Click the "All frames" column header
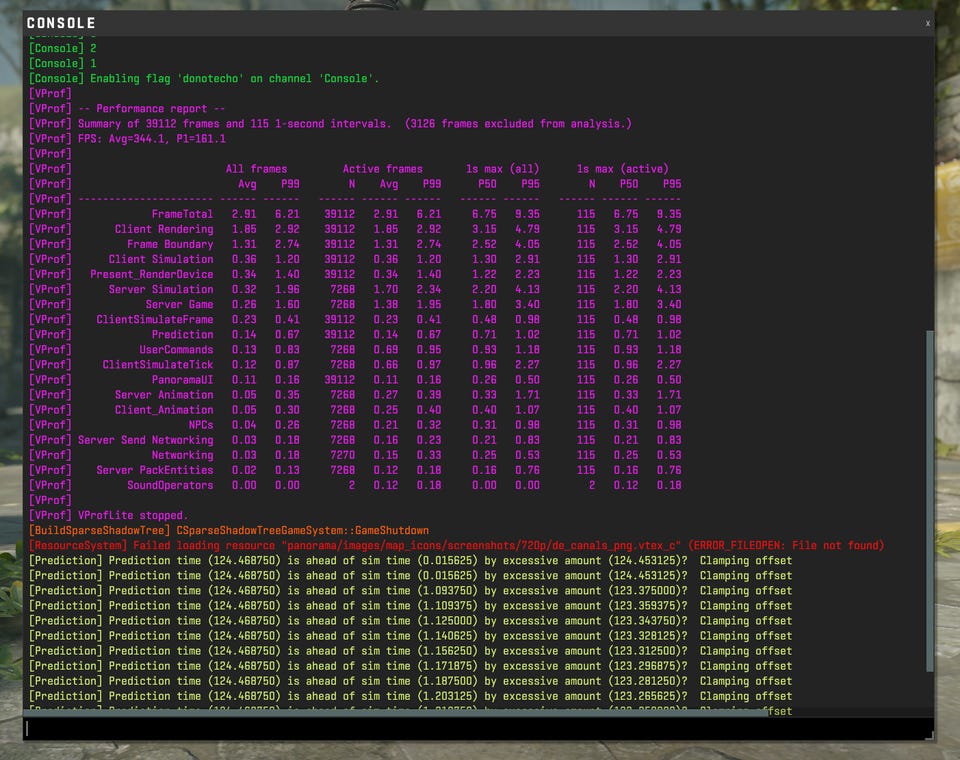The image size is (960, 760). [x=256, y=169]
